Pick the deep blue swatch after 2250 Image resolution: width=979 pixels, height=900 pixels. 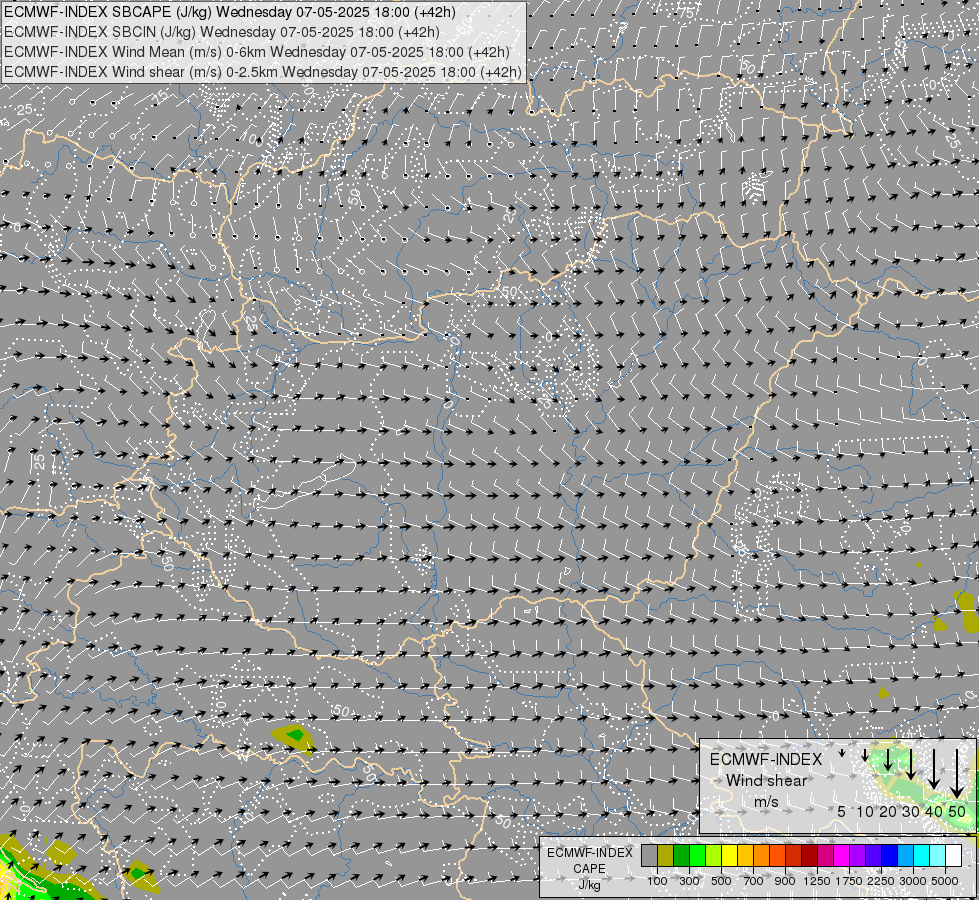[x=890, y=855]
